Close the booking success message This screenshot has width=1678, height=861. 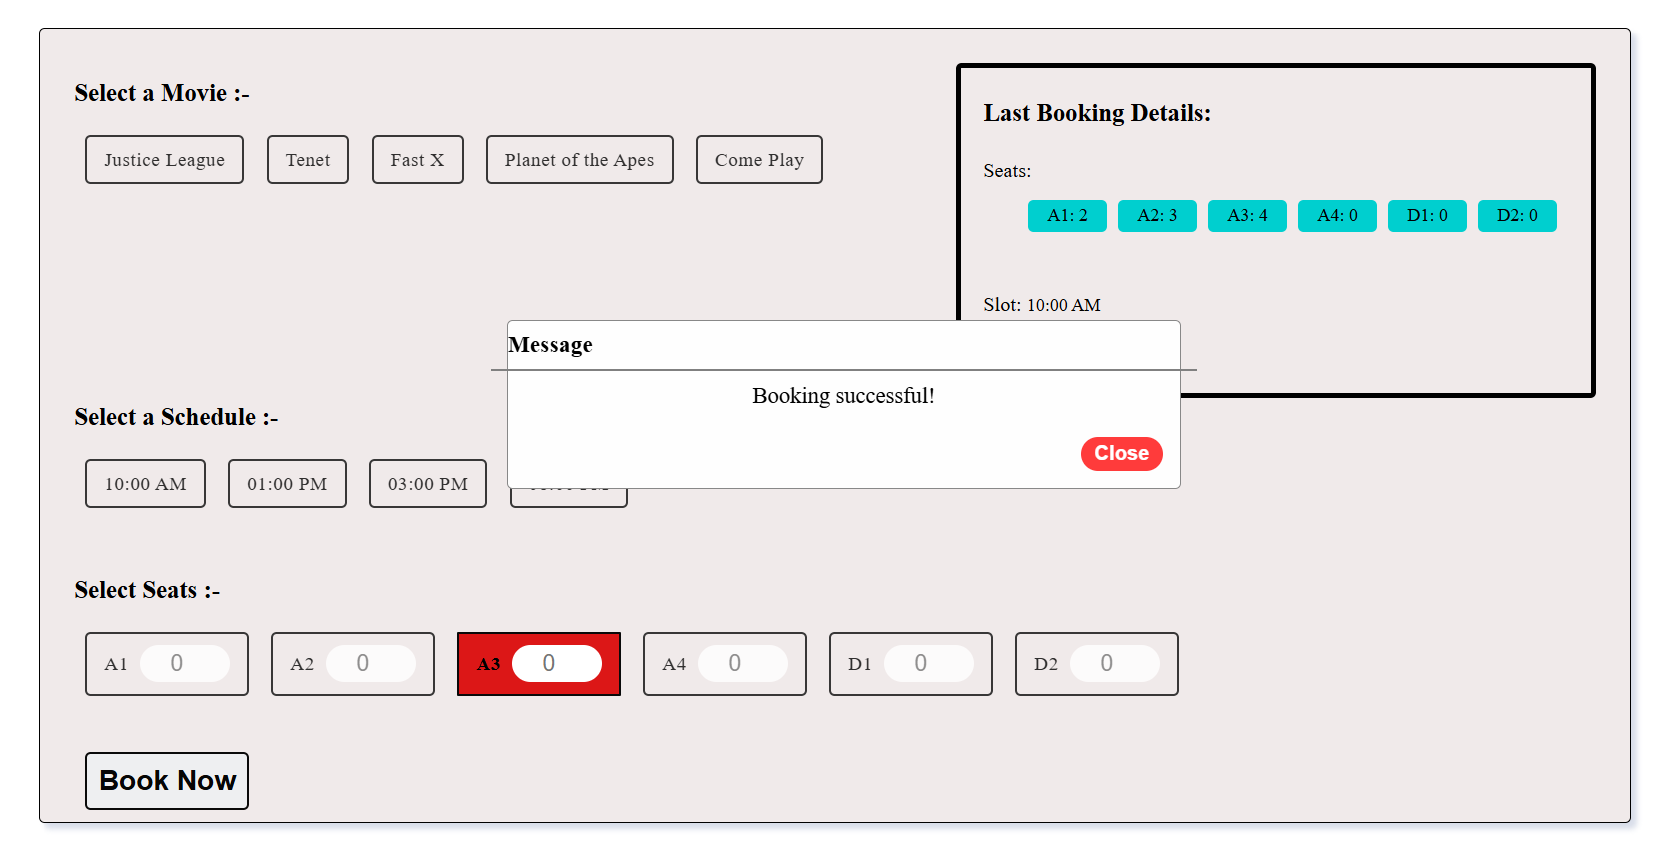(1121, 453)
